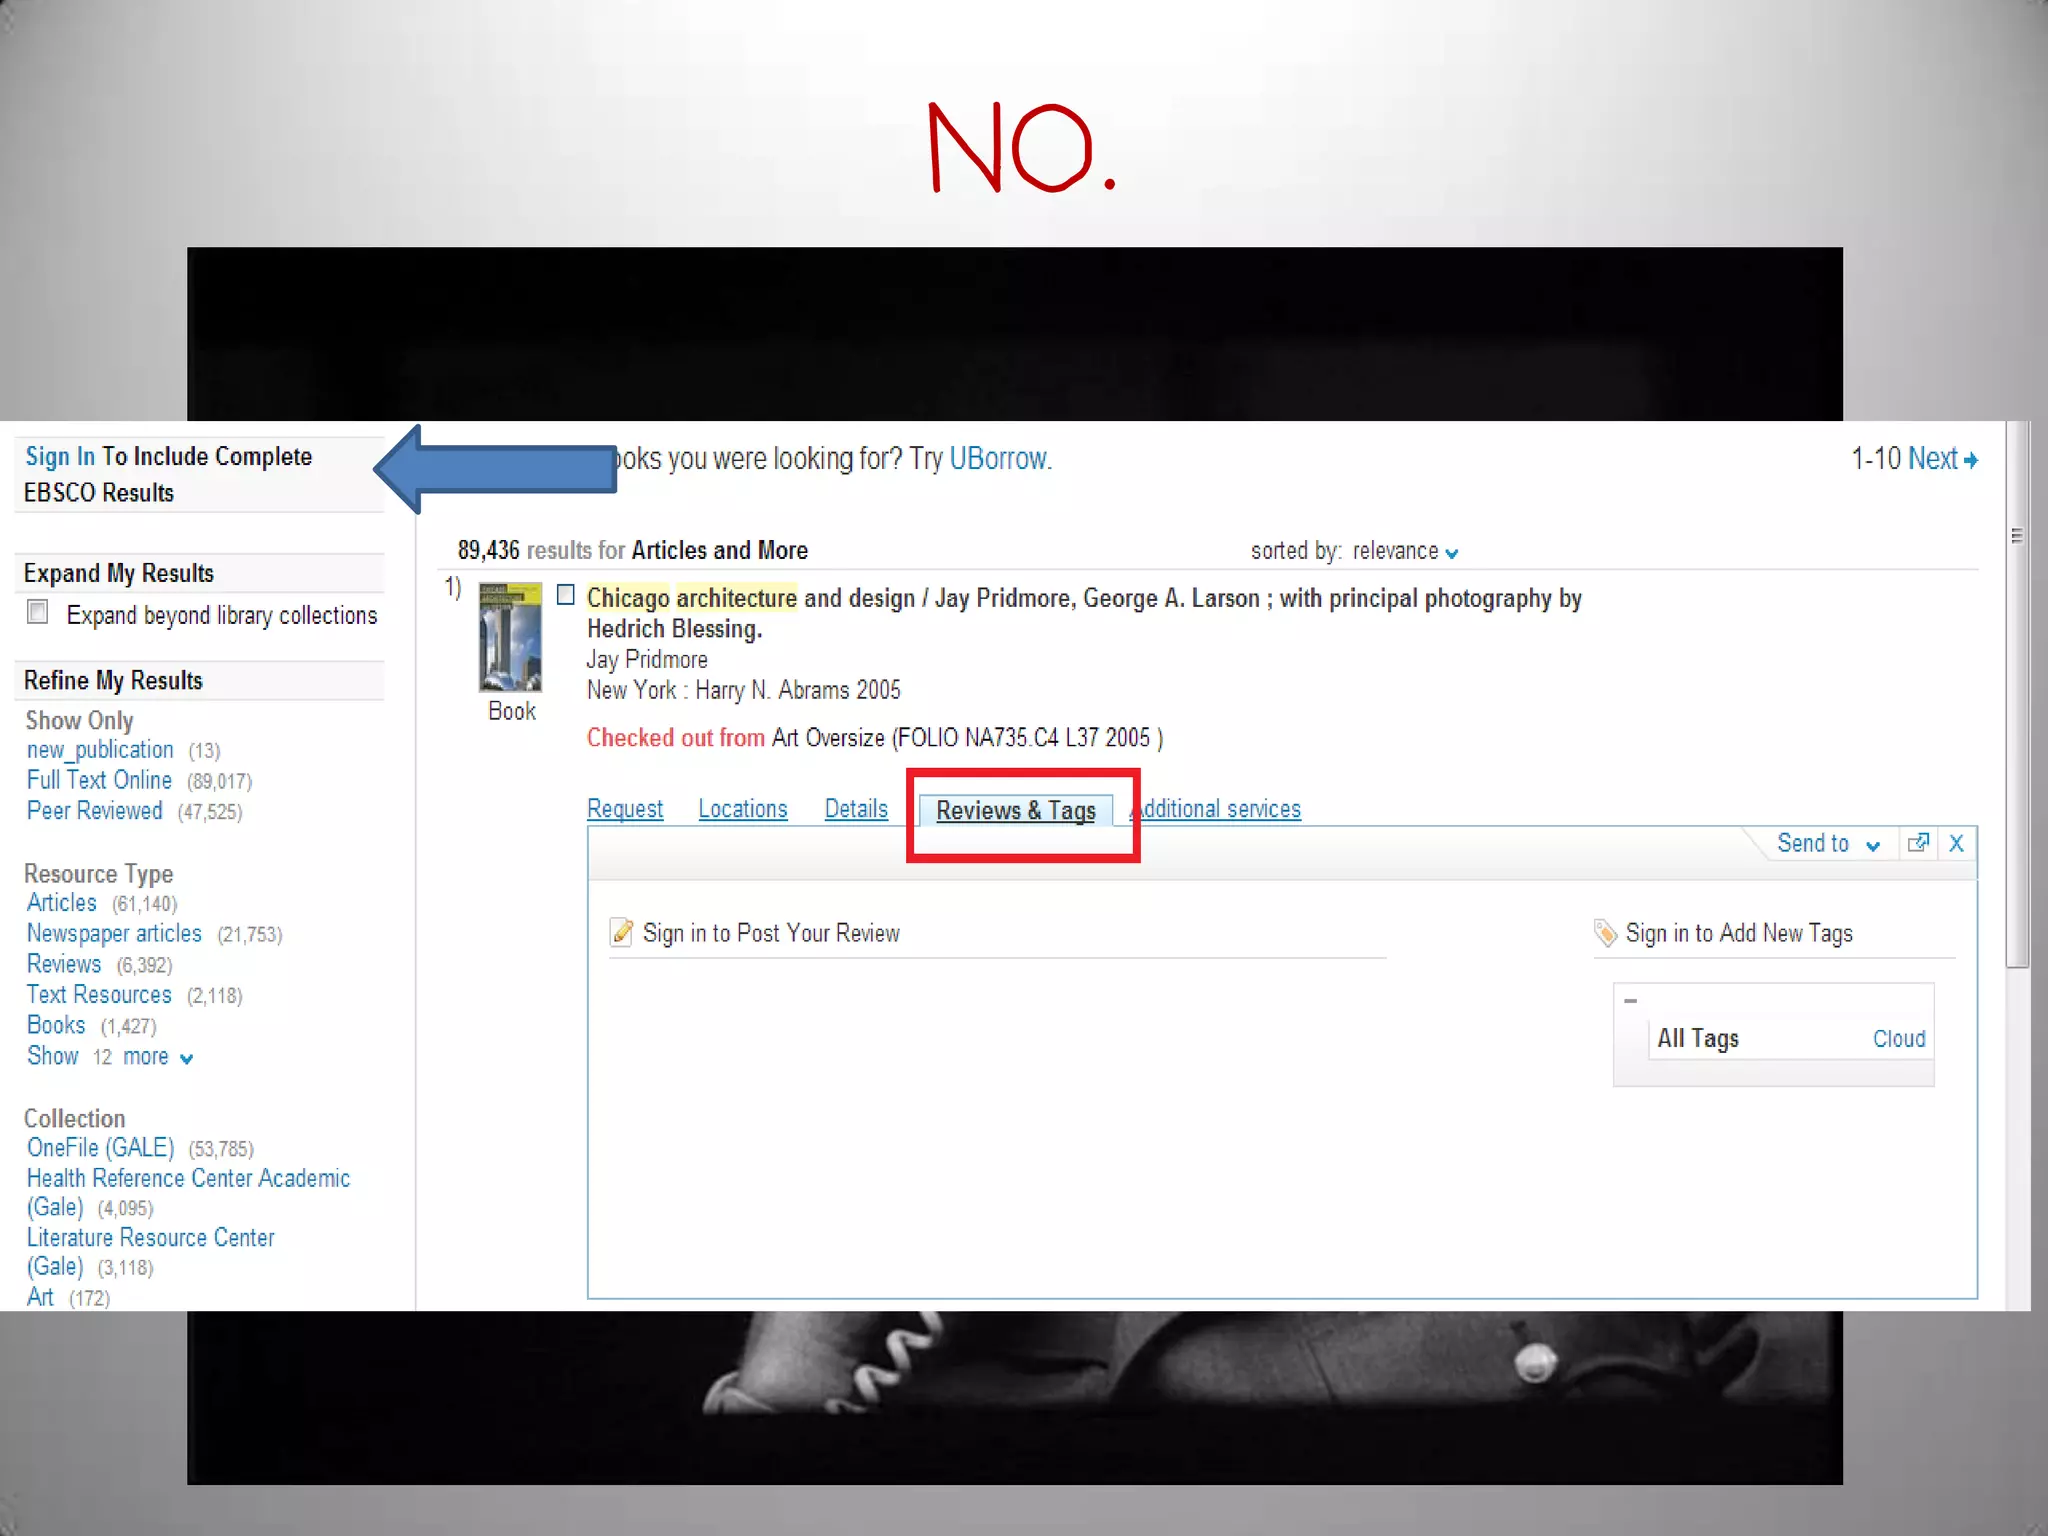Follow the UBorrow link
2048x1536 pixels.
[x=998, y=458]
